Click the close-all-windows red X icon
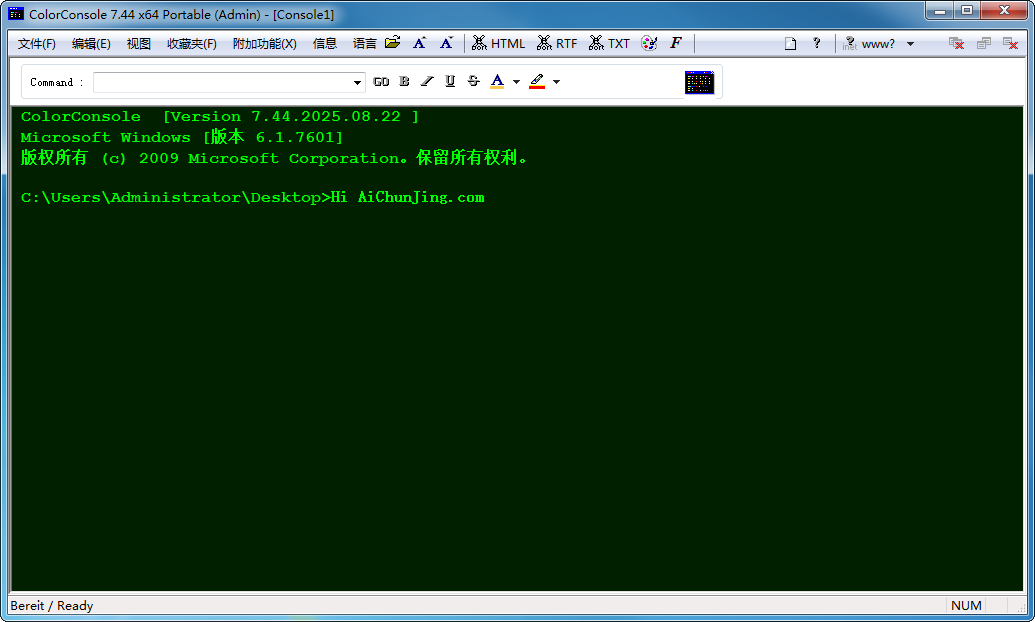 pos(956,44)
